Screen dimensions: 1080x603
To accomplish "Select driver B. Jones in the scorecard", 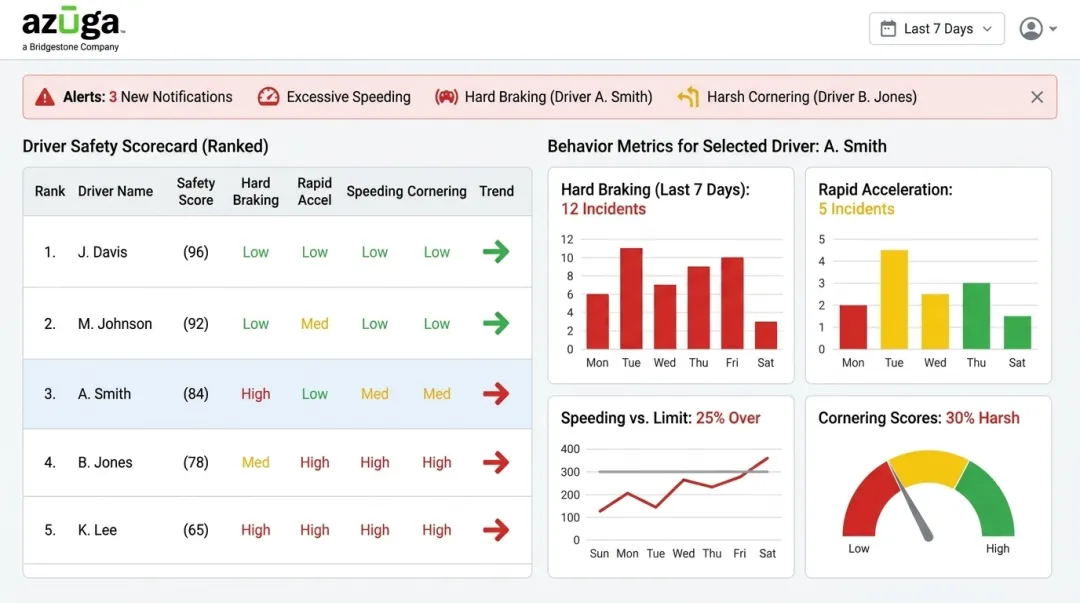I will [277, 462].
